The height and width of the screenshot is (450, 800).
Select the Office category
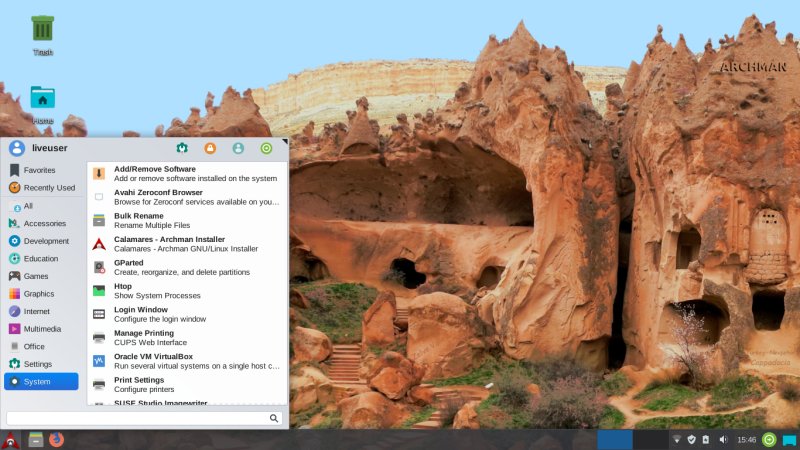(x=41, y=346)
